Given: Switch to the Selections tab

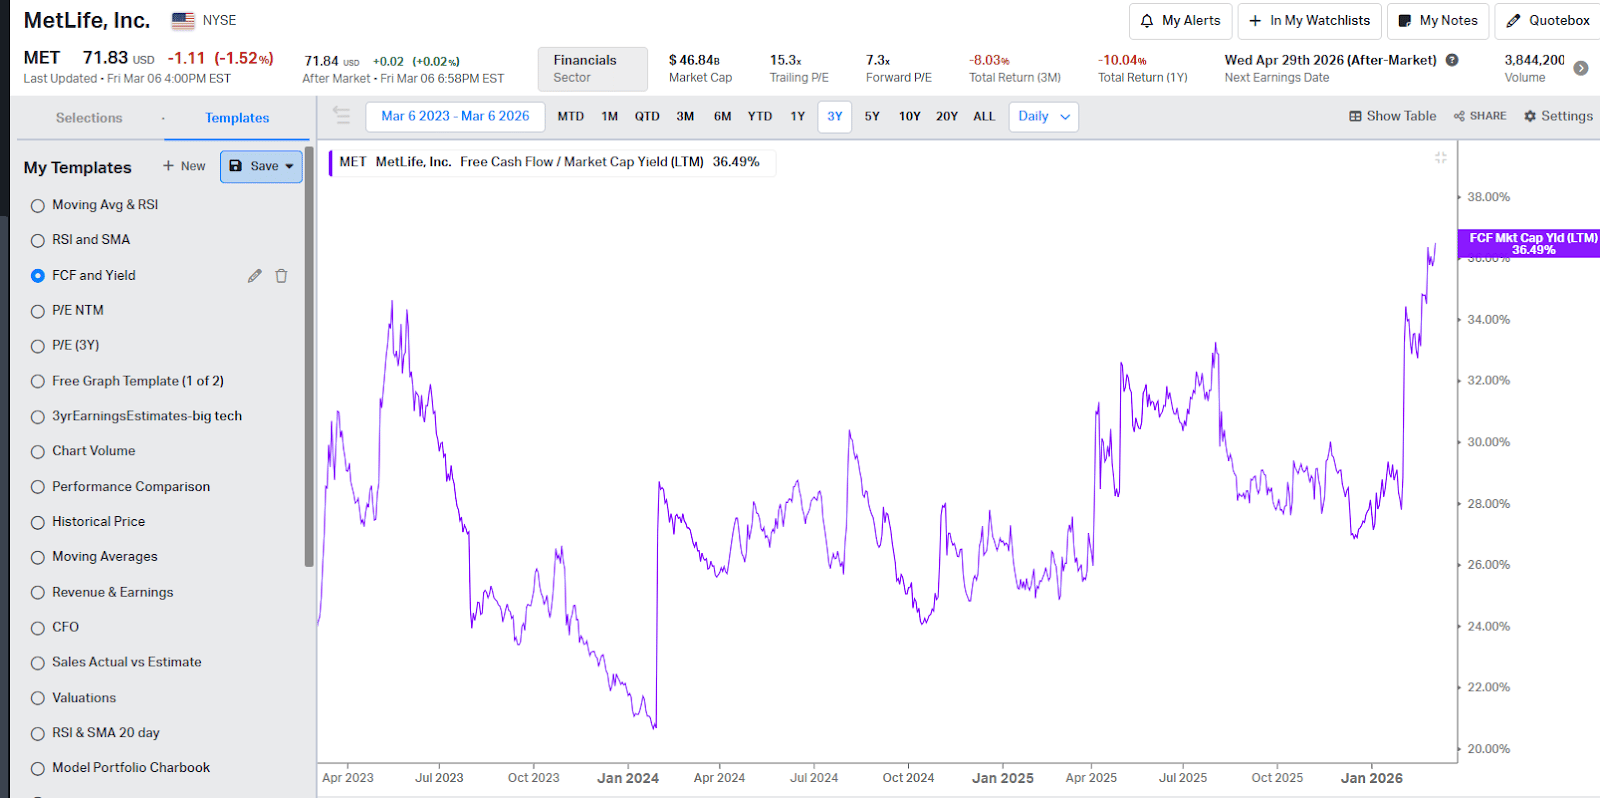Looking at the screenshot, I should click(89, 118).
